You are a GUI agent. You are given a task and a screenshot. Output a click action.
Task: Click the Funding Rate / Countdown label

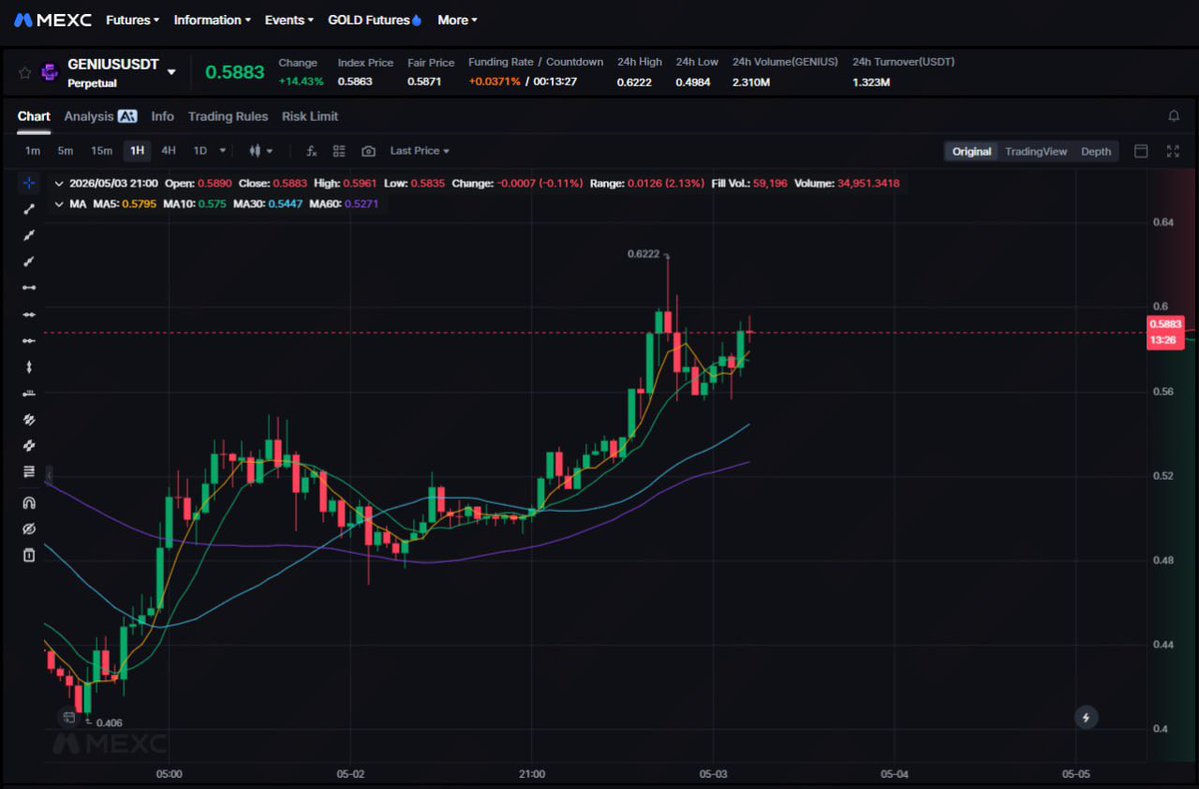pyautogui.click(x=535, y=62)
